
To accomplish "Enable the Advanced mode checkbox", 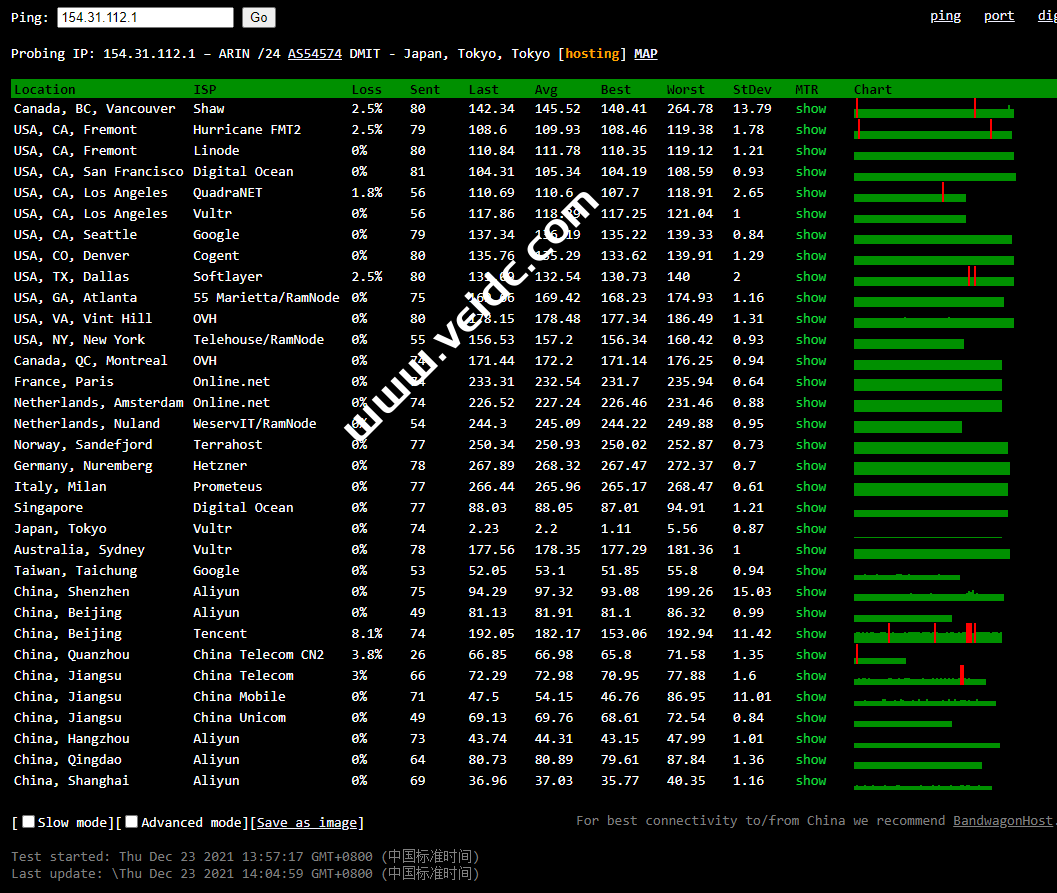I will [x=132, y=822].
